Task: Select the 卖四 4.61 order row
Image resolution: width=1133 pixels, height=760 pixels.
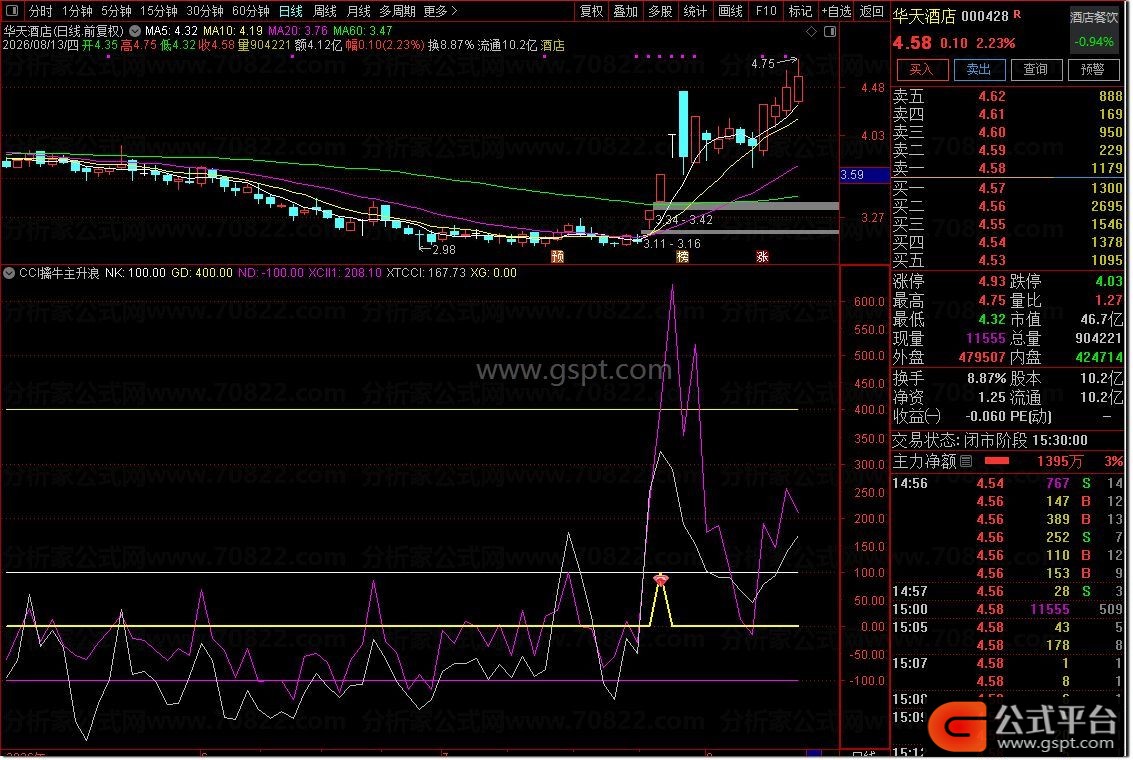Action: point(1008,114)
